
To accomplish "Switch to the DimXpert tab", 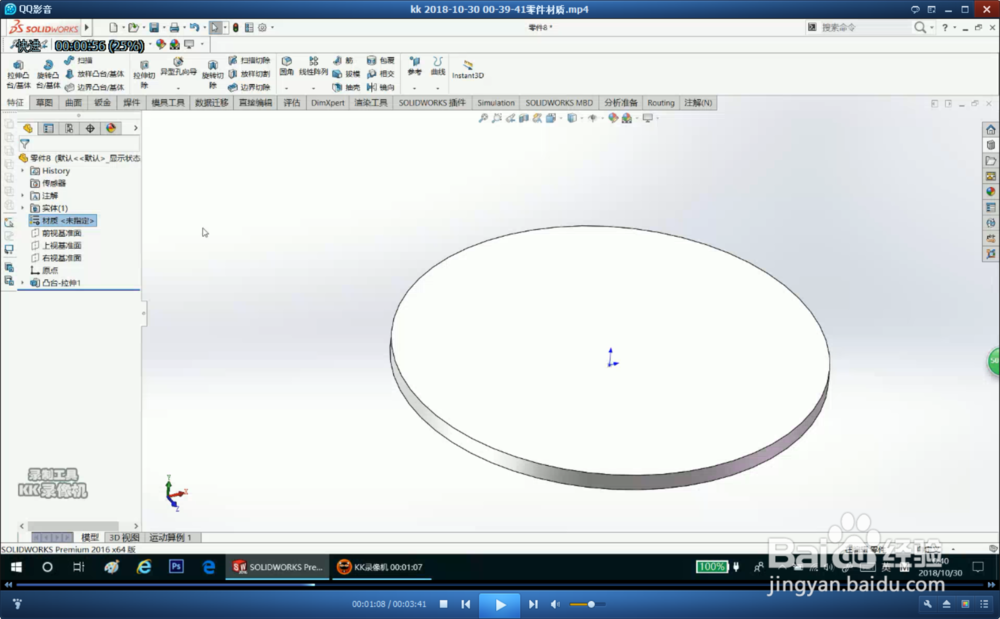I will tap(327, 103).
